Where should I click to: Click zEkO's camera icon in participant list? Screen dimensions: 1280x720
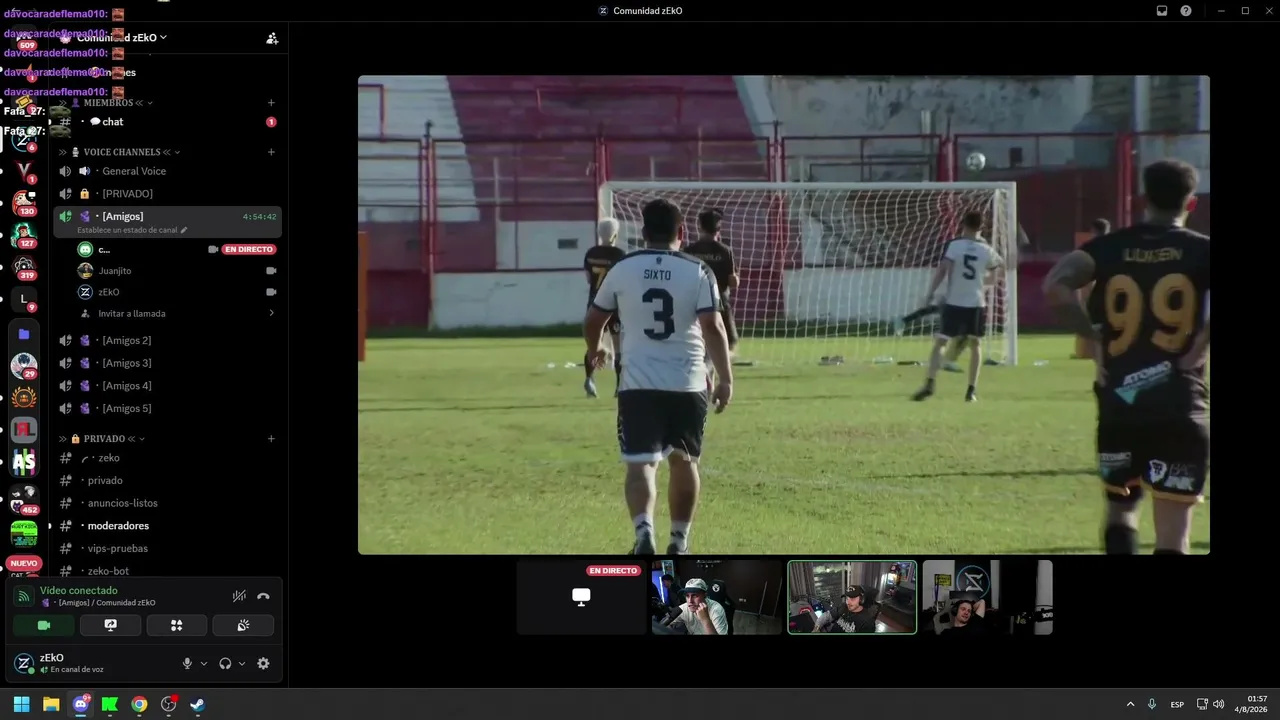pos(271,292)
